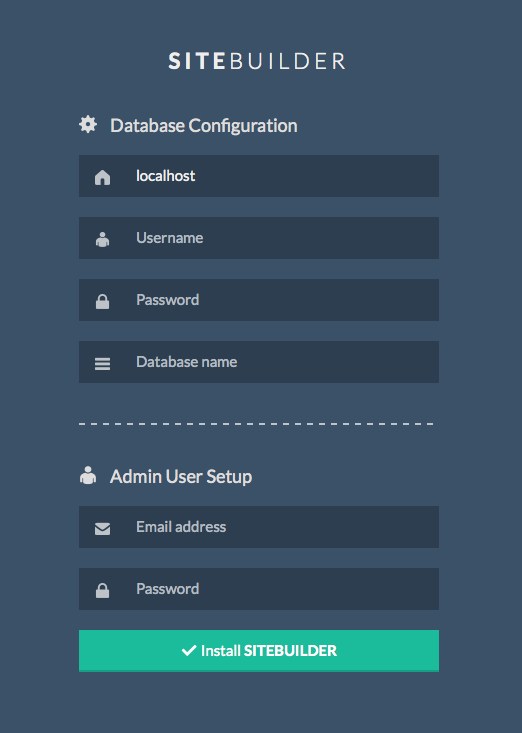
Task: Click the Admin User Setup heading
Action: (181, 476)
